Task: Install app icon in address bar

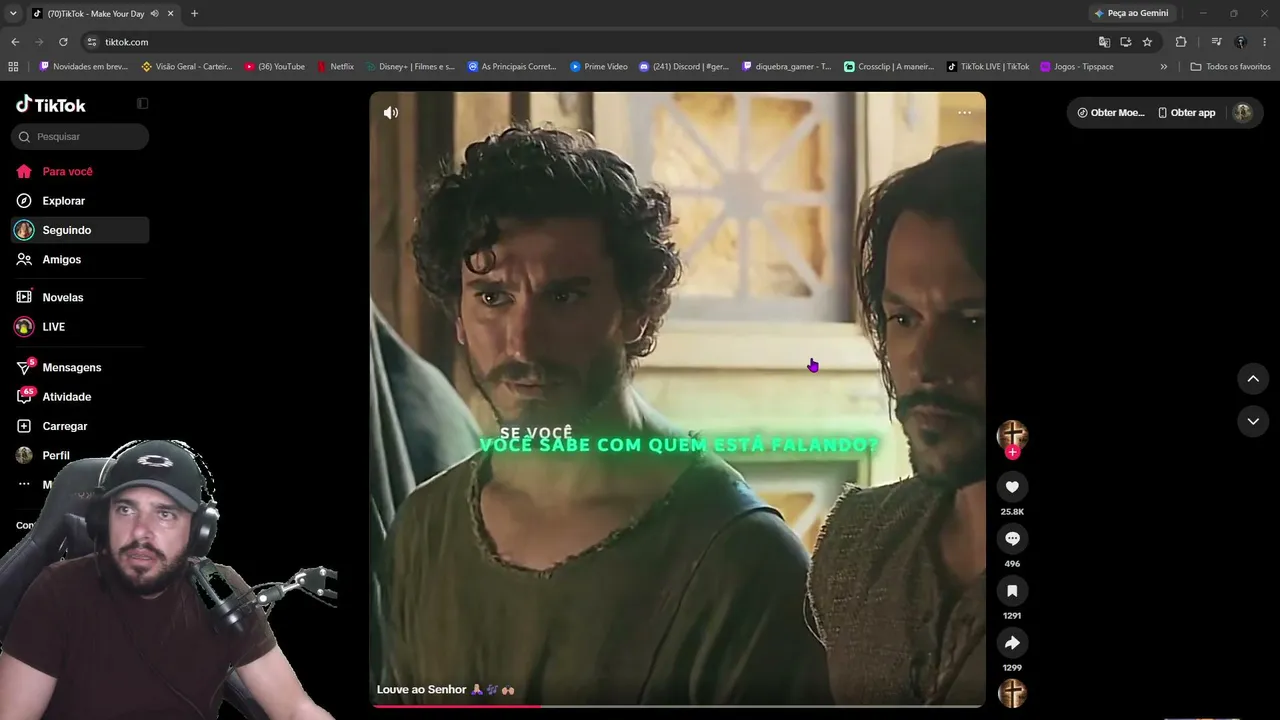Action: click(1125, 42)
